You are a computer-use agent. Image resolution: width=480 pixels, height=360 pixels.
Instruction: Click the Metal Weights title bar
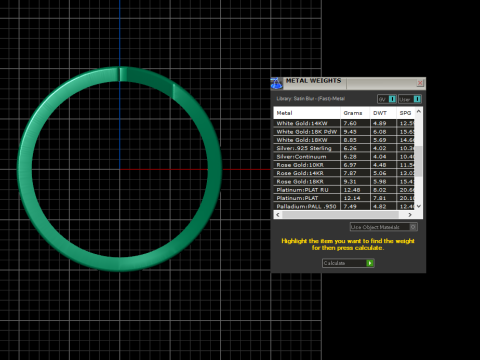click(x=348, y=83)
